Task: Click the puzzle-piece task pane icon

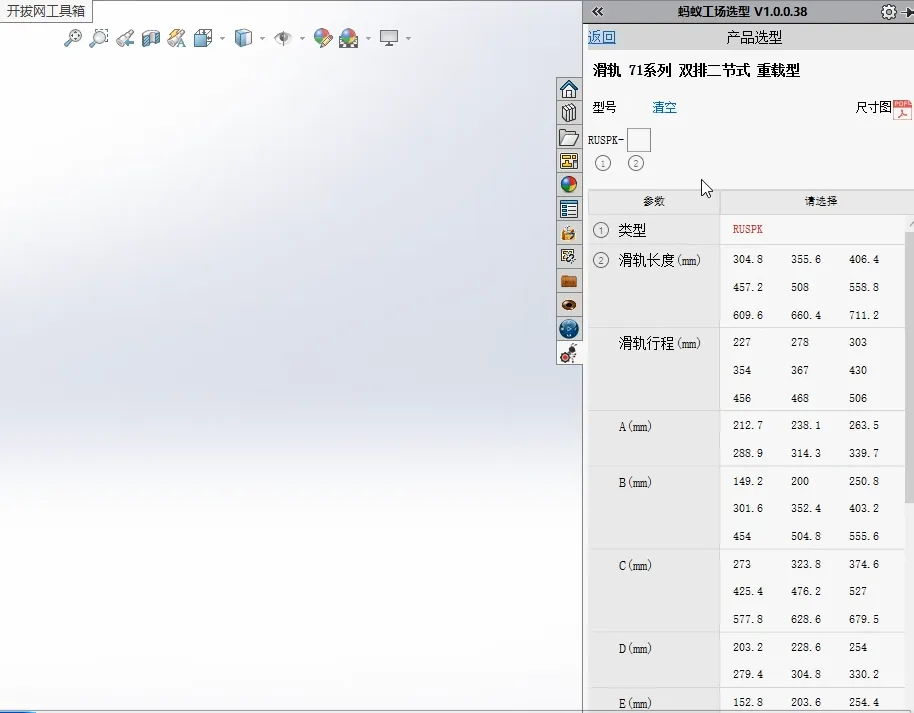Action: (569, 257)
